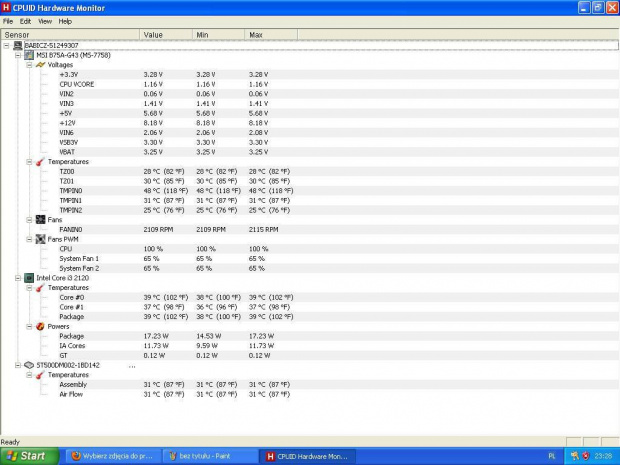Open the File menu
This screenshot has width=620, height=465.
coord(8,21)
